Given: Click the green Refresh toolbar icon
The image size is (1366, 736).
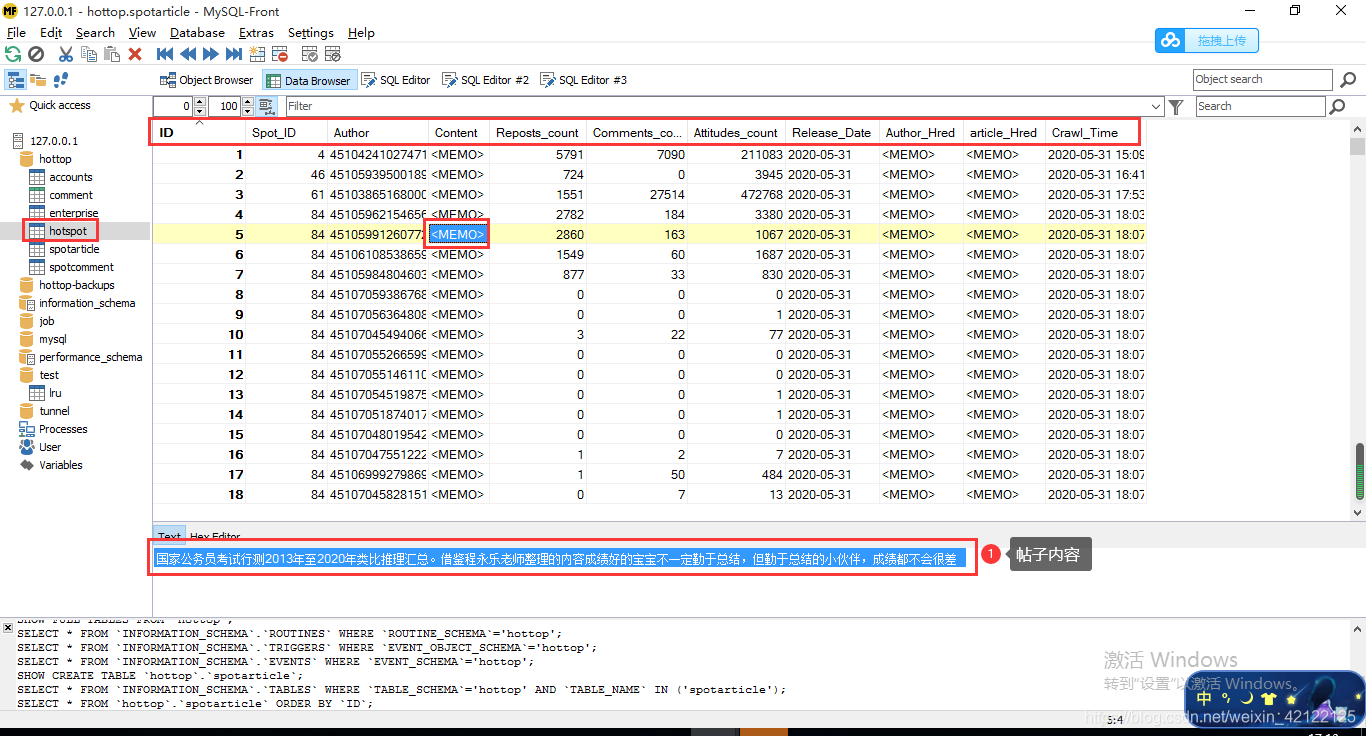Looking at the screenshot, I should tap(13, 54).
